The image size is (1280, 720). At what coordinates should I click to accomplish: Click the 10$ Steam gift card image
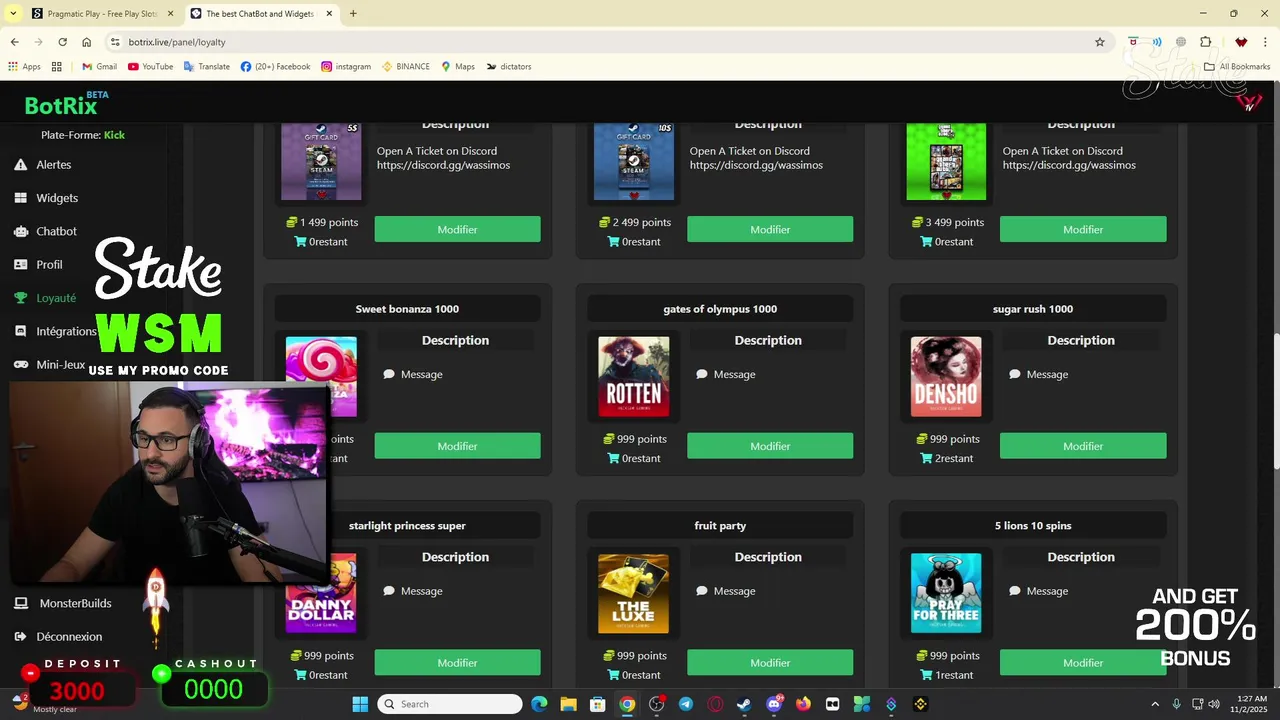(634, 162)
